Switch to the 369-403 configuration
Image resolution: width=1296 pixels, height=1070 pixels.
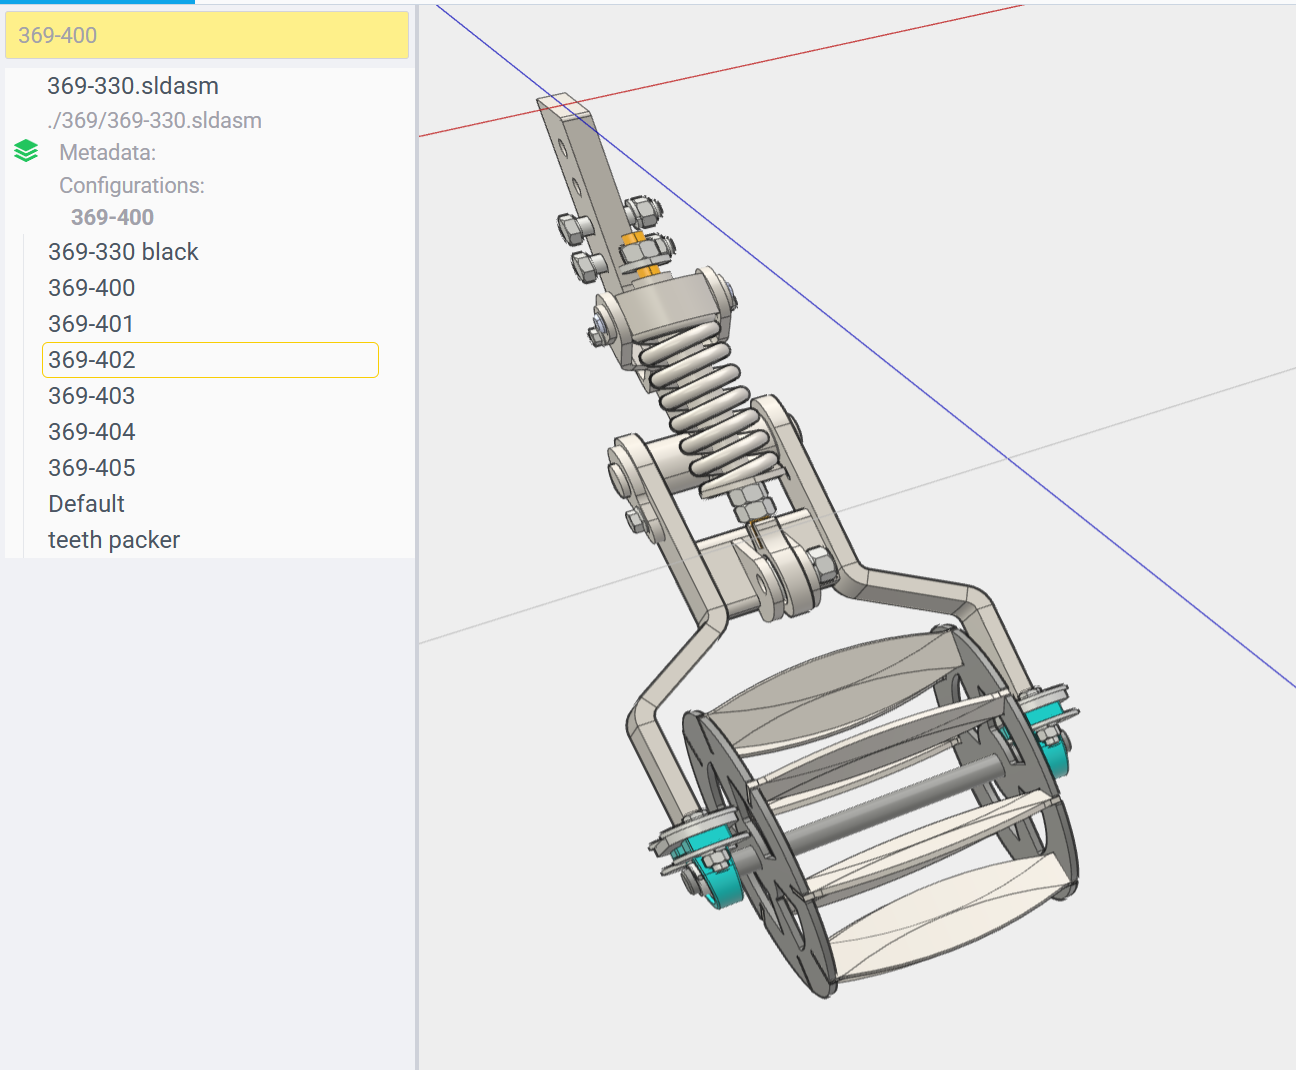click(91, 396)
